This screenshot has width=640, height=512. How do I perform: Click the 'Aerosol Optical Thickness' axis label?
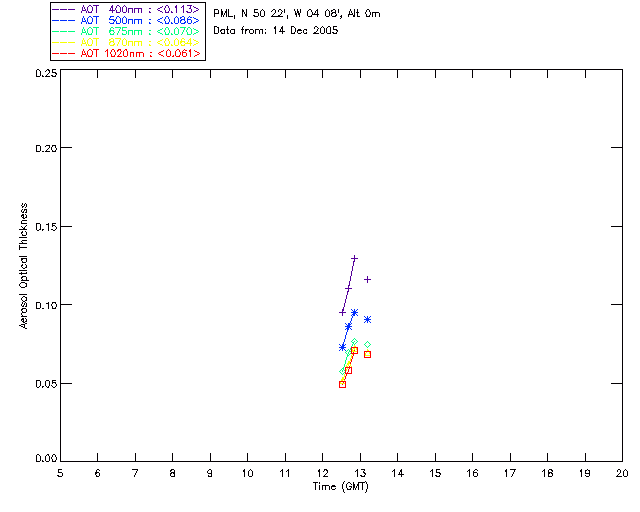(x=24, y=266)
